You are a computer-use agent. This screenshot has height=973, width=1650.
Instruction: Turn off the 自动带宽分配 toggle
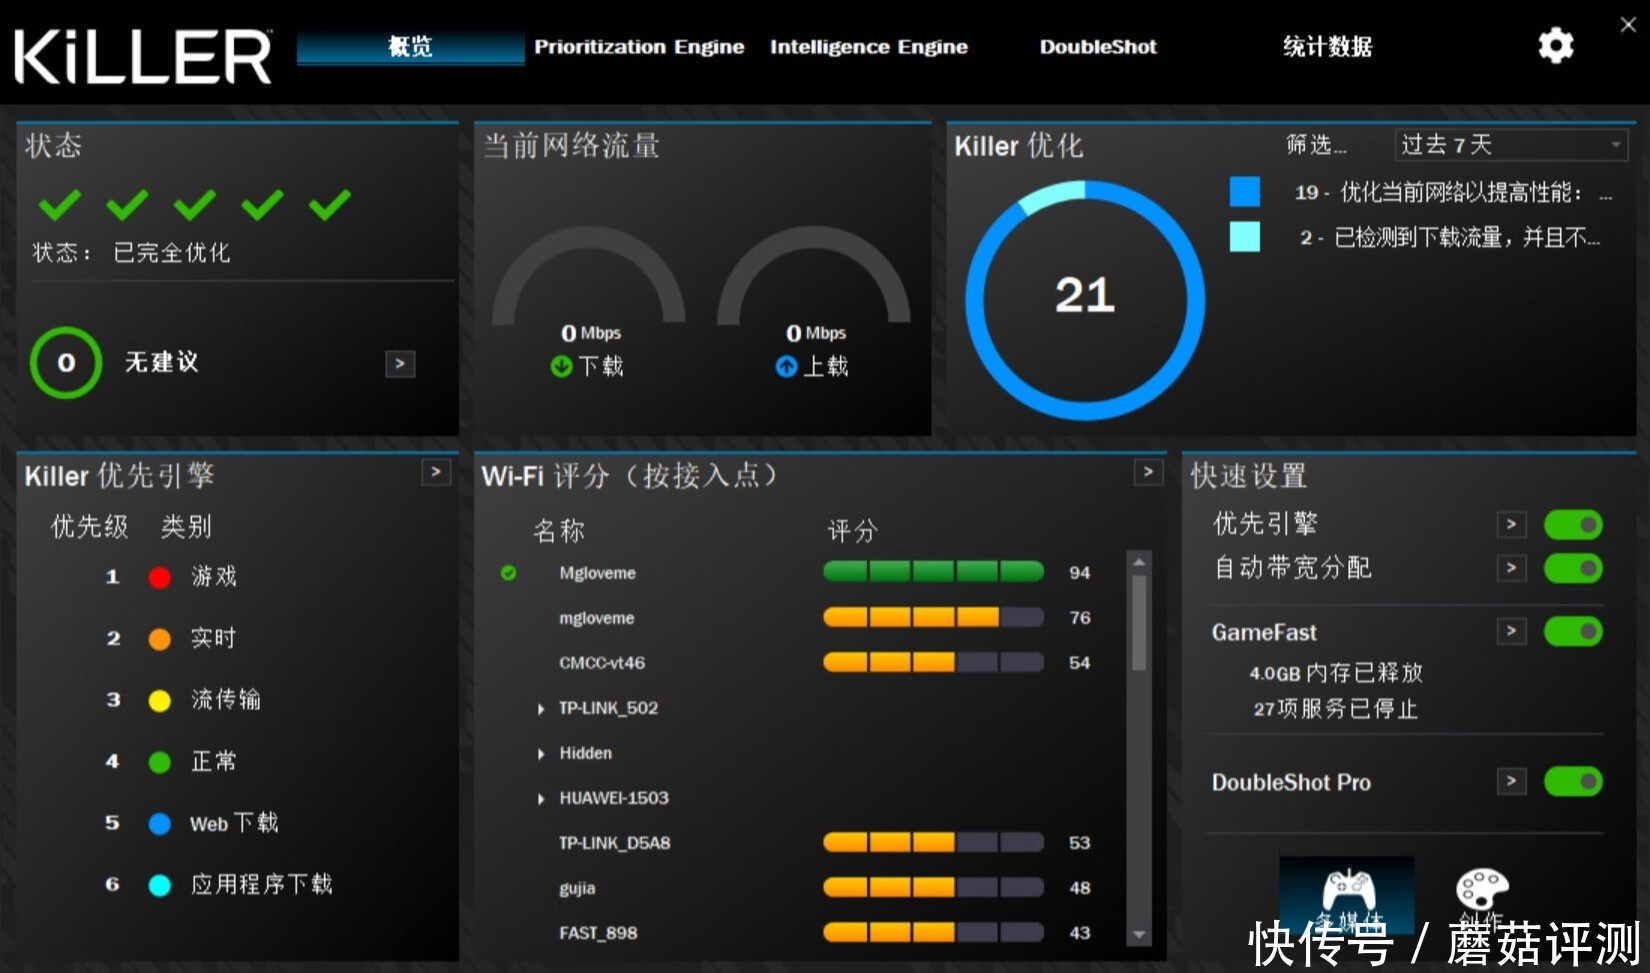tap(1573, 568)
